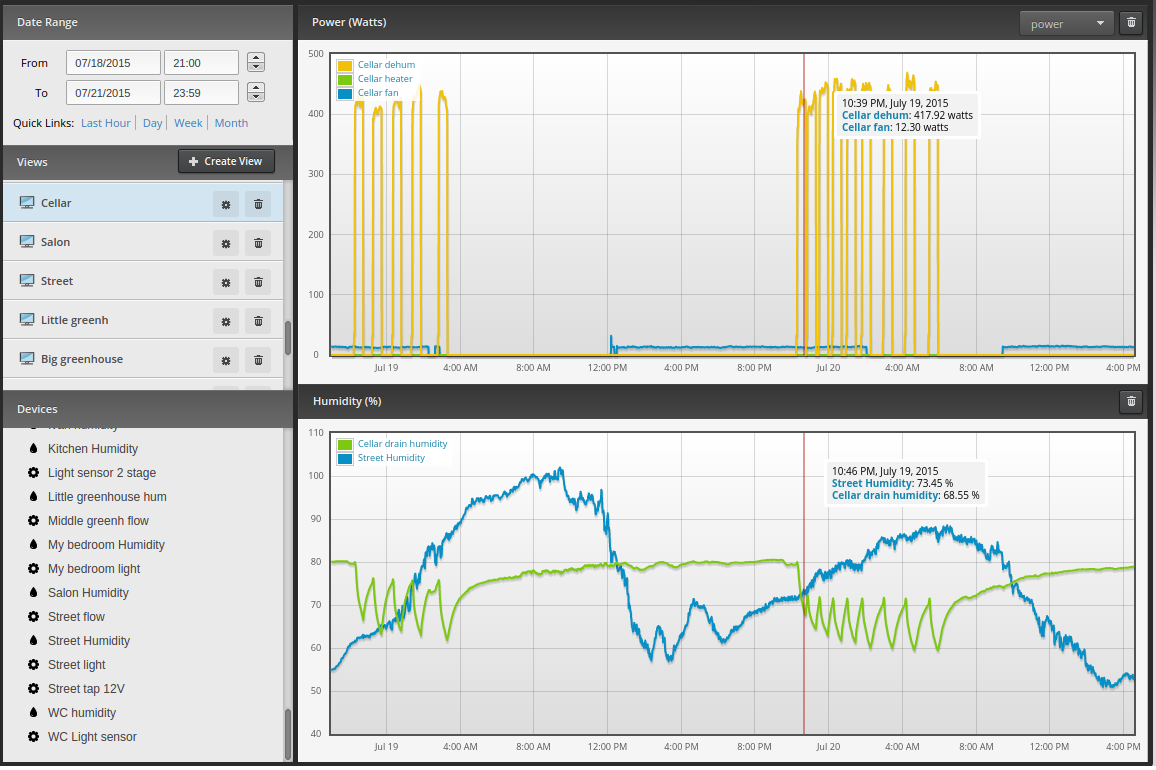
Task: Open settings gear for Street view
Action: [x=226, y=282]
